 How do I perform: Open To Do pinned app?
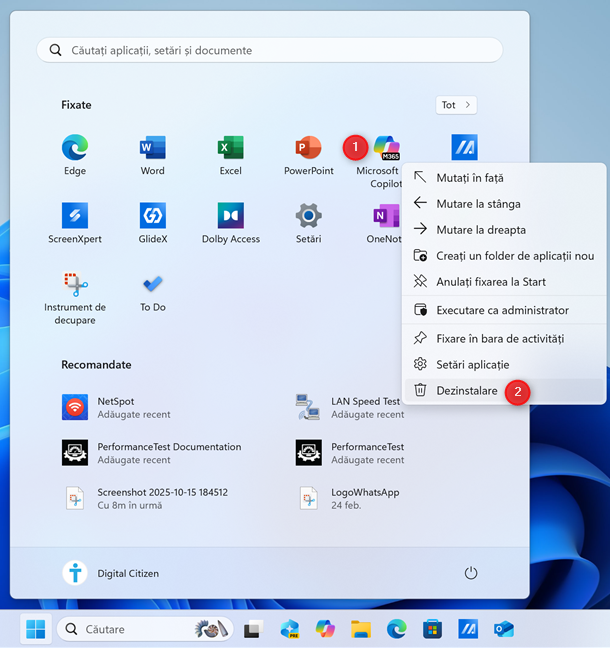152,293
